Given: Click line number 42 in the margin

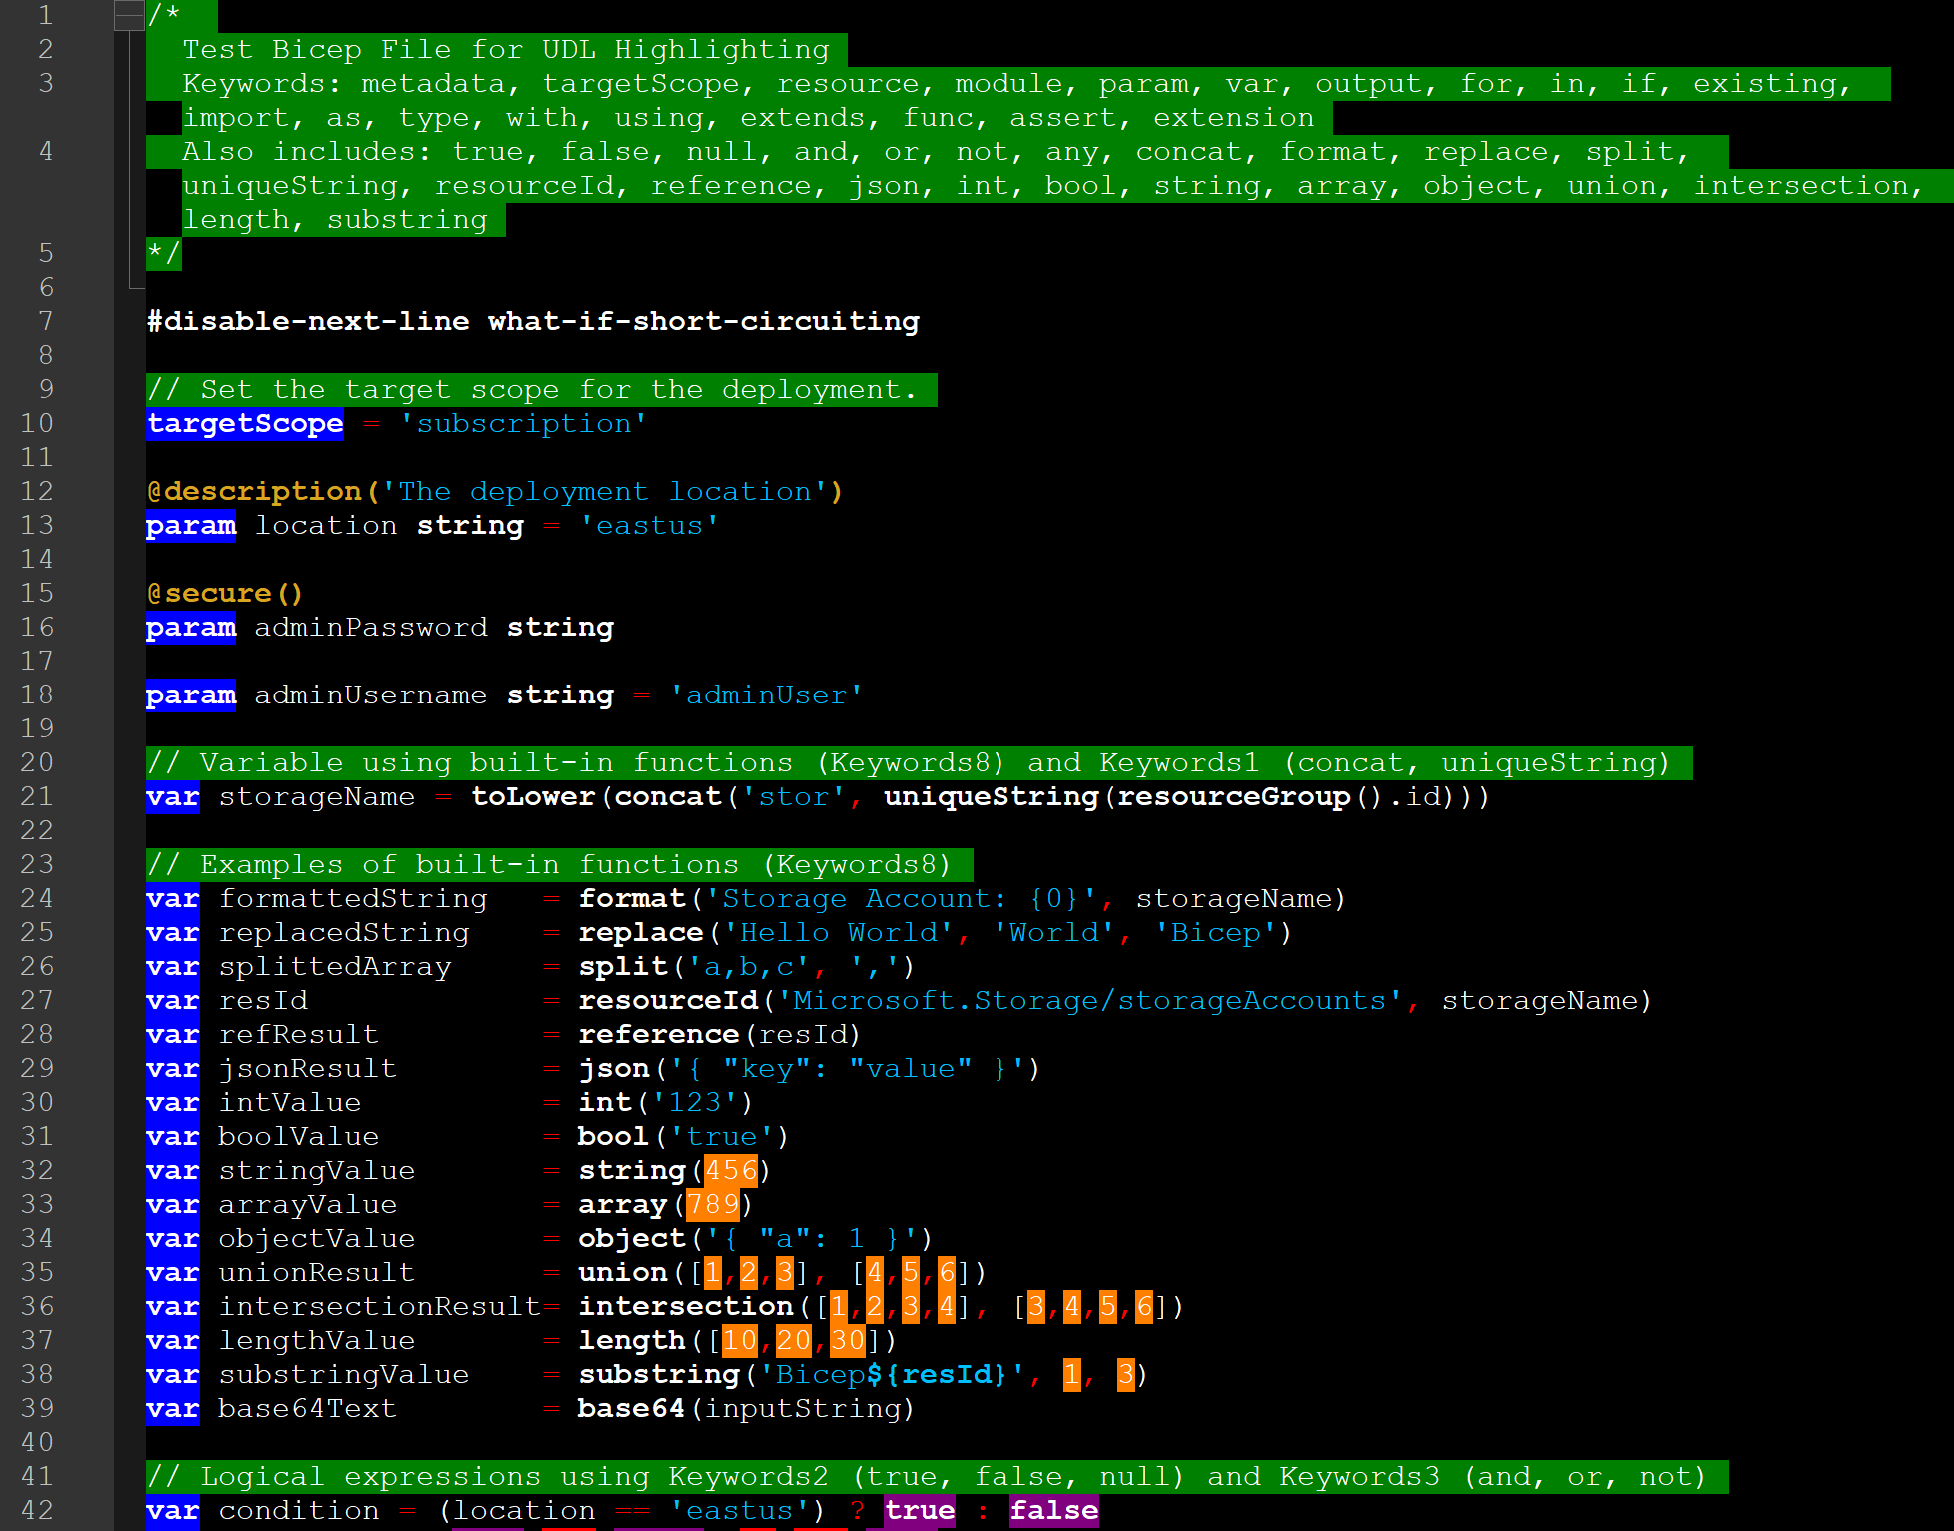Looking at the screenshot, I should coord(37,1510).
